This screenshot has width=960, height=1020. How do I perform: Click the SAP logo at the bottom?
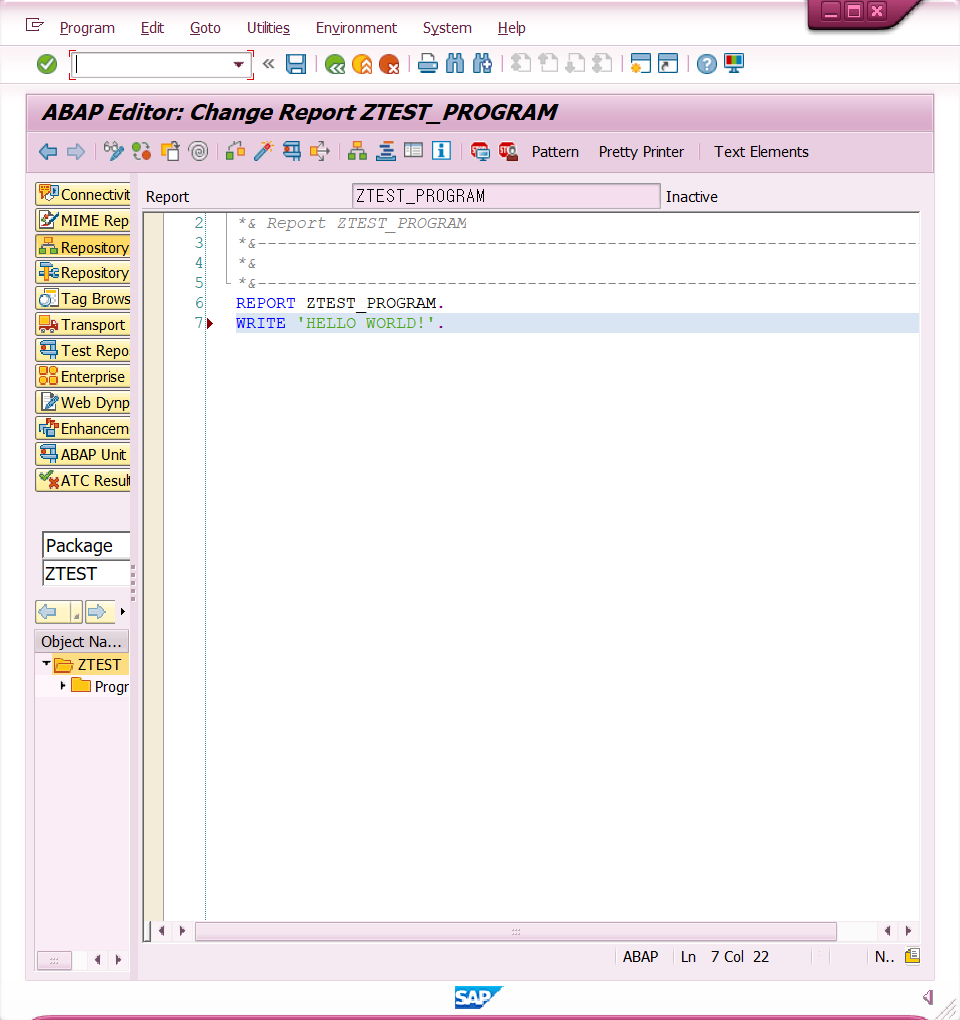pos(479,997)
